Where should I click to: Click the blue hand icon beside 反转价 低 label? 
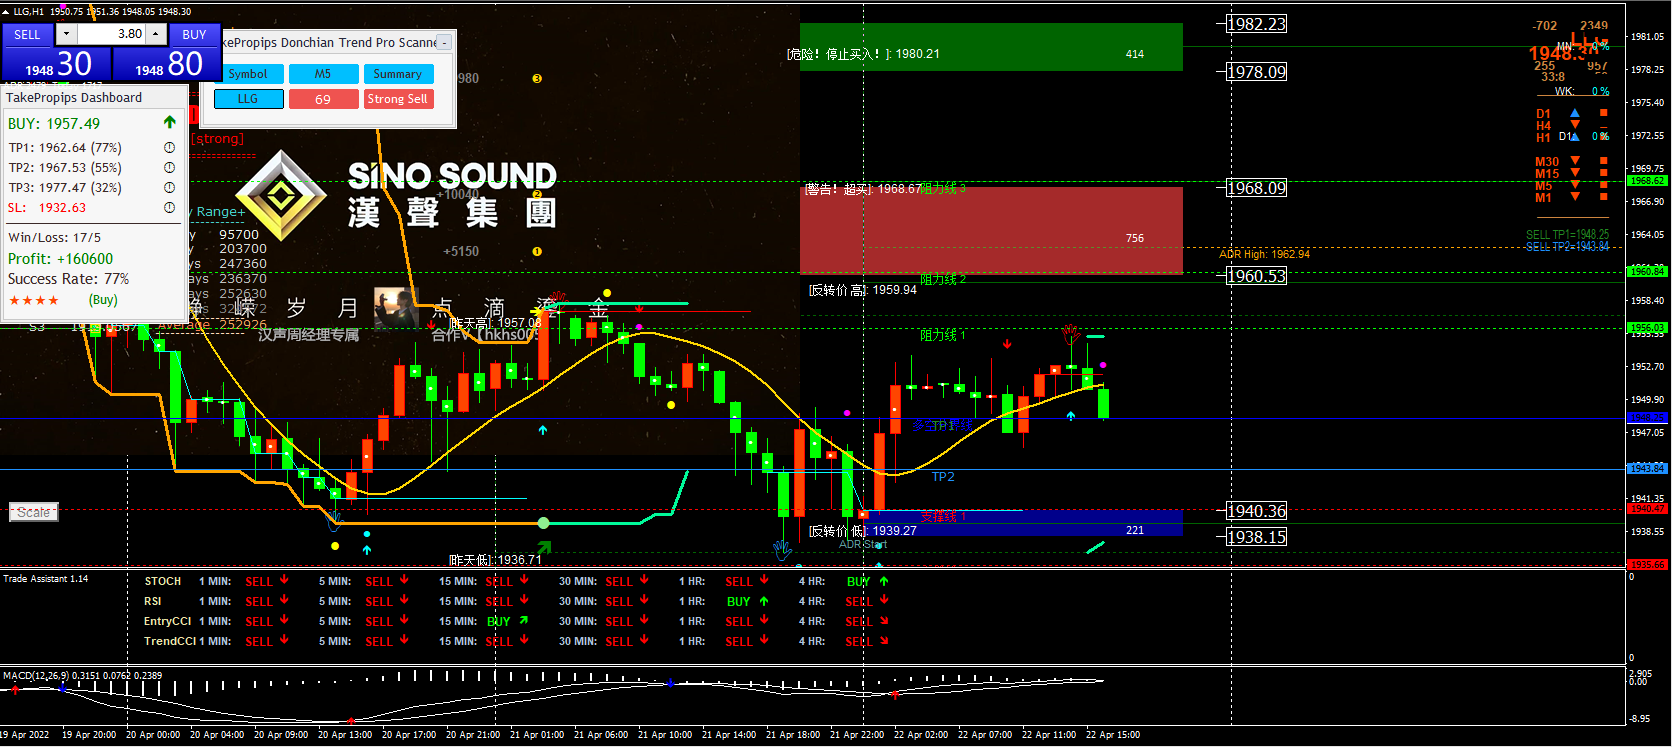pyautogui.click(x=782, y=549)
